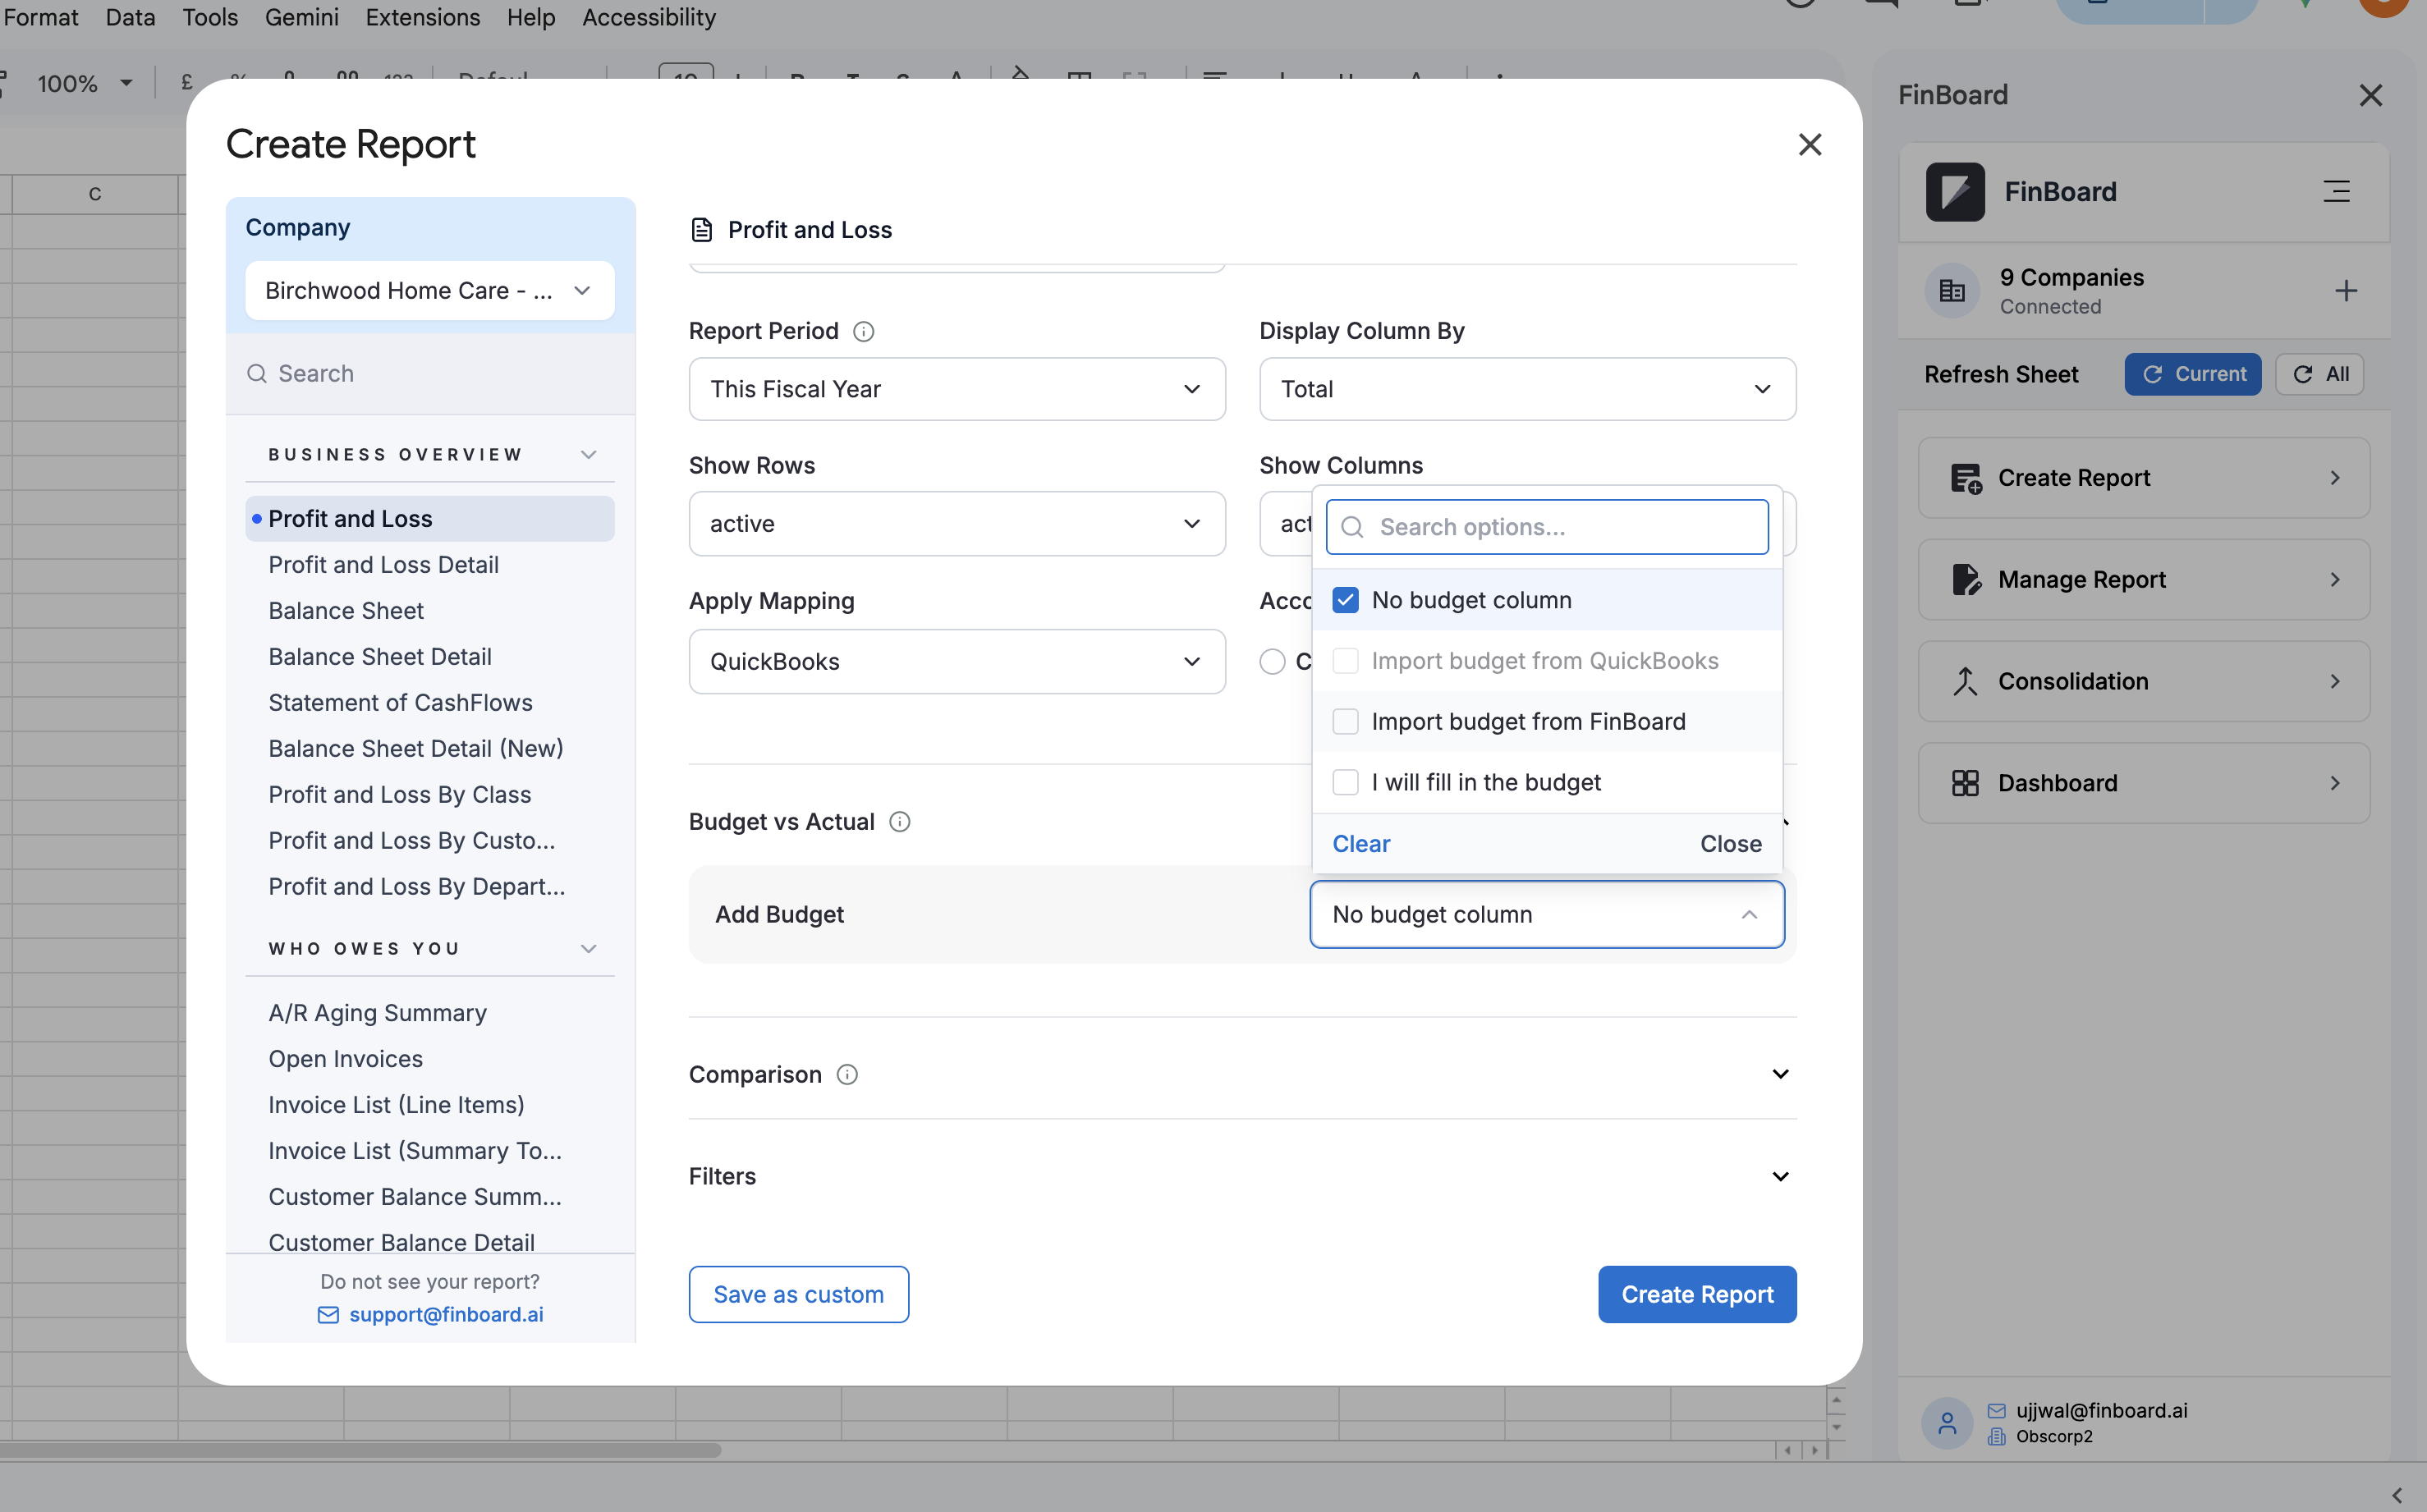Select Balance Sheet report
This screenshot has width=2427, height=1512.
346,611
